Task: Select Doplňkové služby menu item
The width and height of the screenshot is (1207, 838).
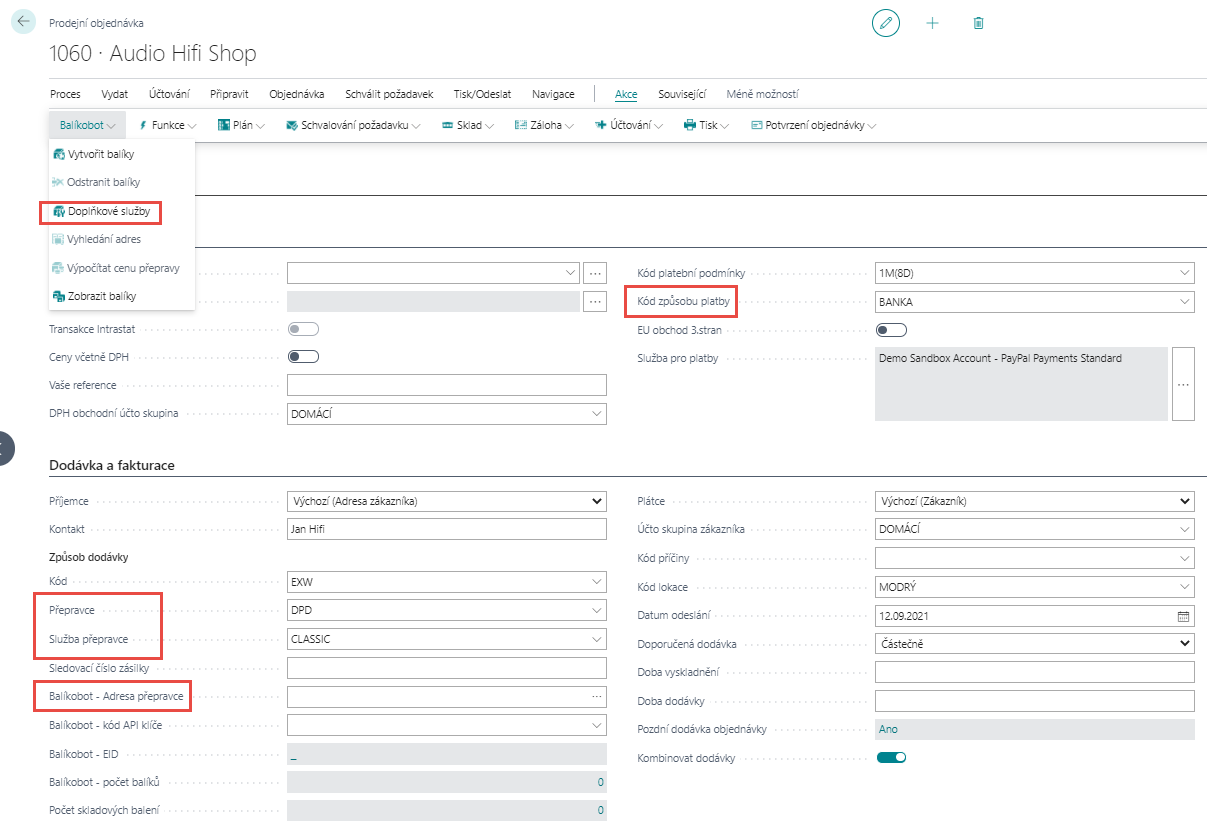Action: coord(108,212)
